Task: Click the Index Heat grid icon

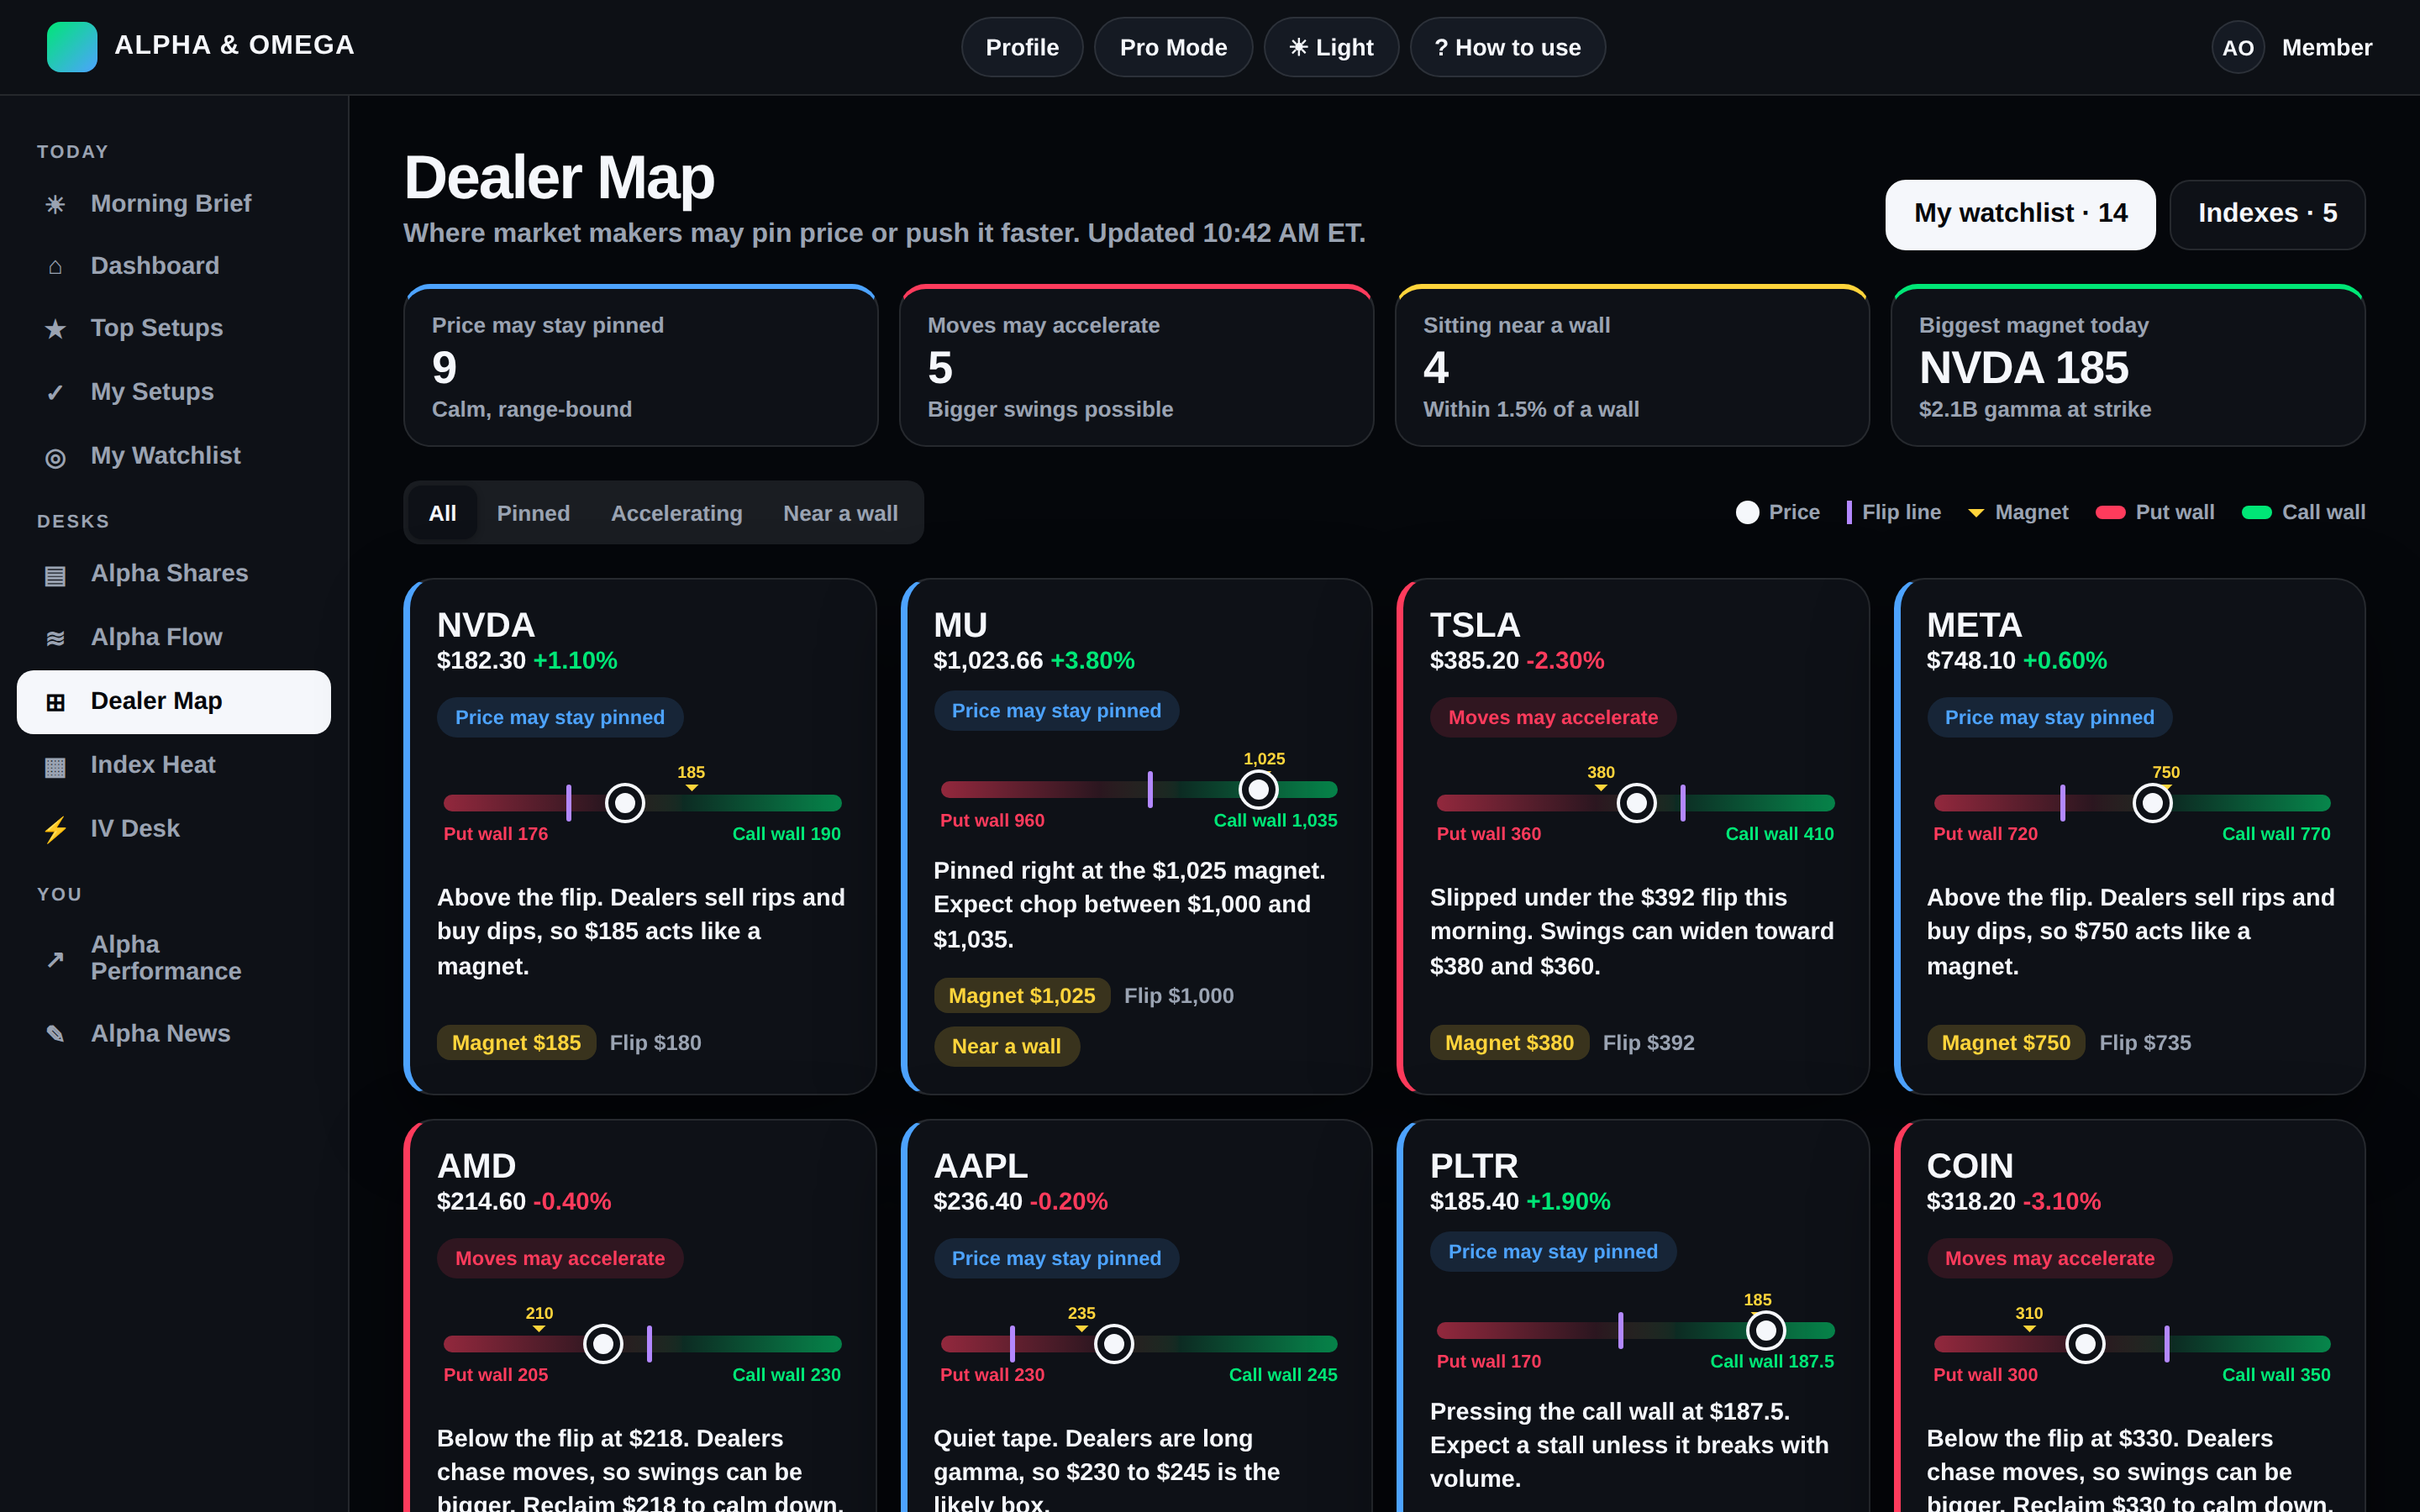Action: coord(55,766)
